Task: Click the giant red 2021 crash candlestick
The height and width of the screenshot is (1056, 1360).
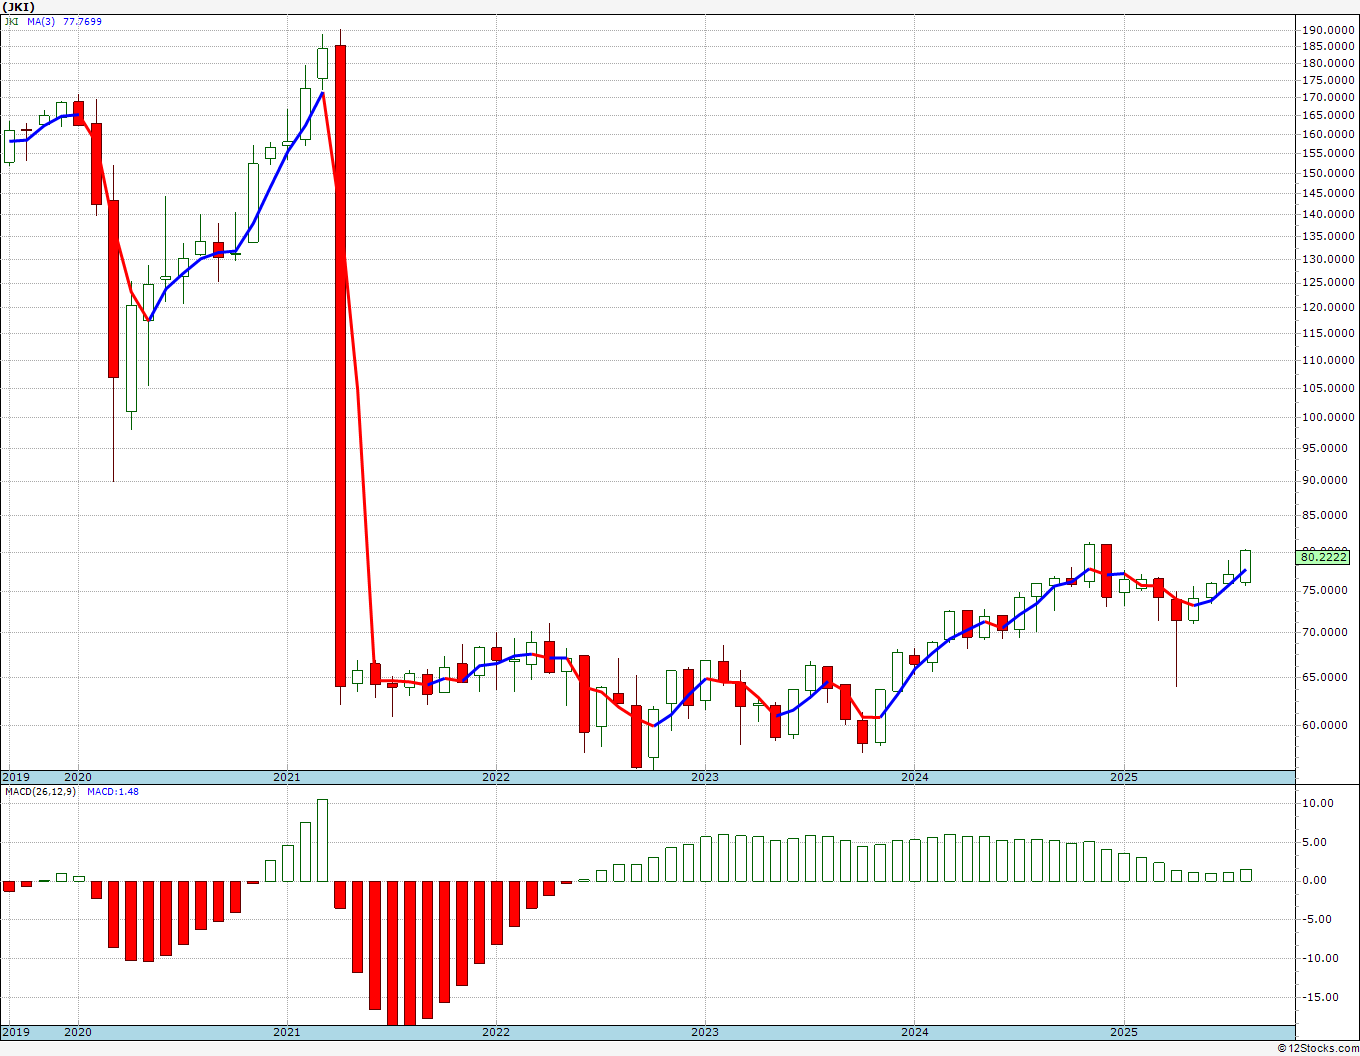Action: 340,365
